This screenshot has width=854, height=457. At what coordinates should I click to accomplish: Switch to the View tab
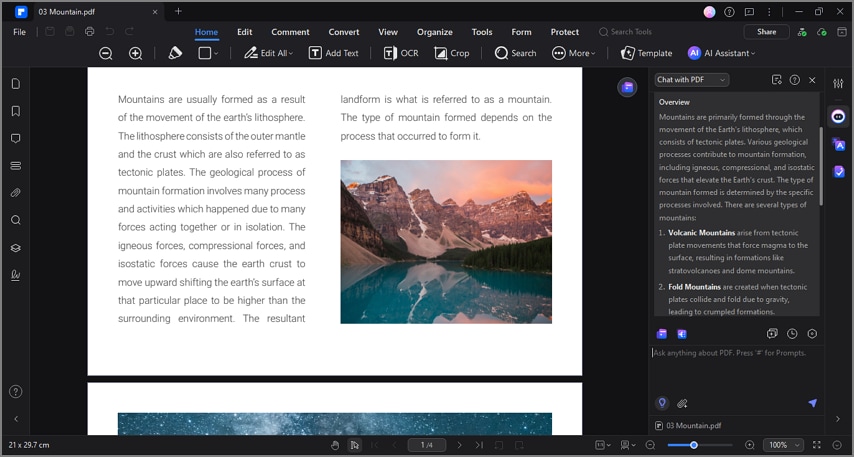pyautogui.click(x=388, y=32)
